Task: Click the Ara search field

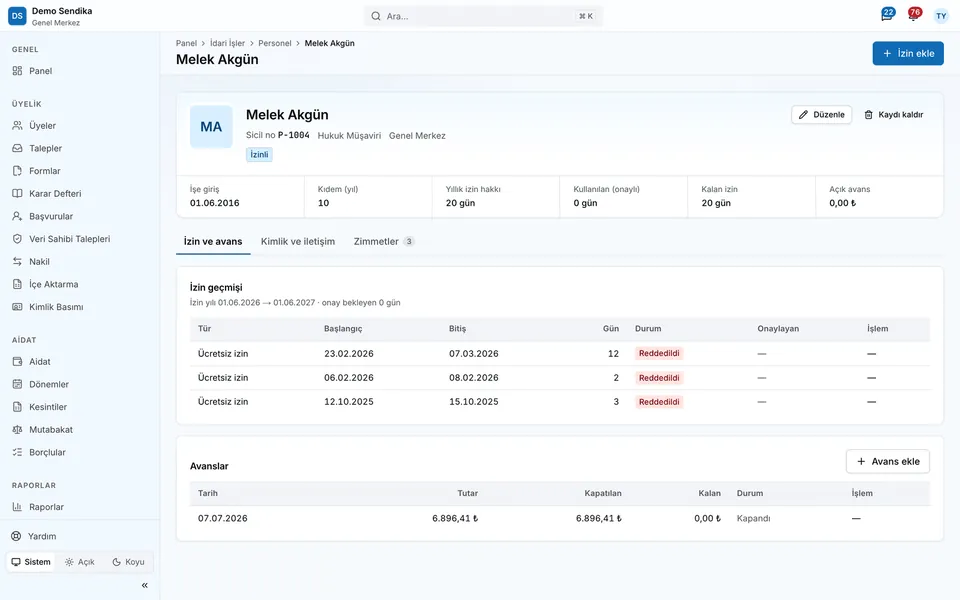Action: [x=483, y=16]
